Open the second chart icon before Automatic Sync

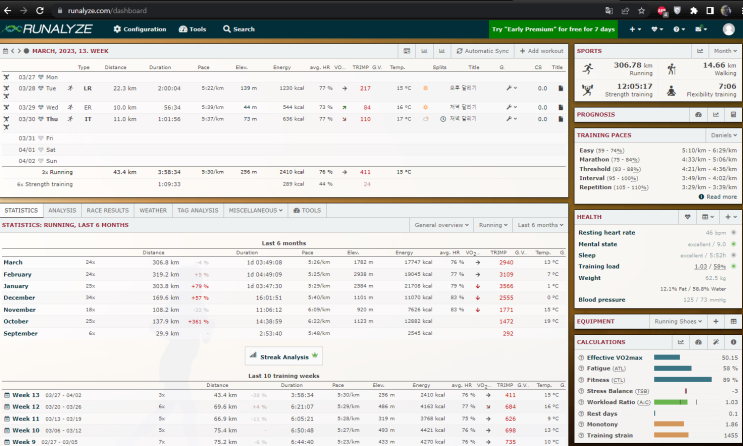(442, 51)
